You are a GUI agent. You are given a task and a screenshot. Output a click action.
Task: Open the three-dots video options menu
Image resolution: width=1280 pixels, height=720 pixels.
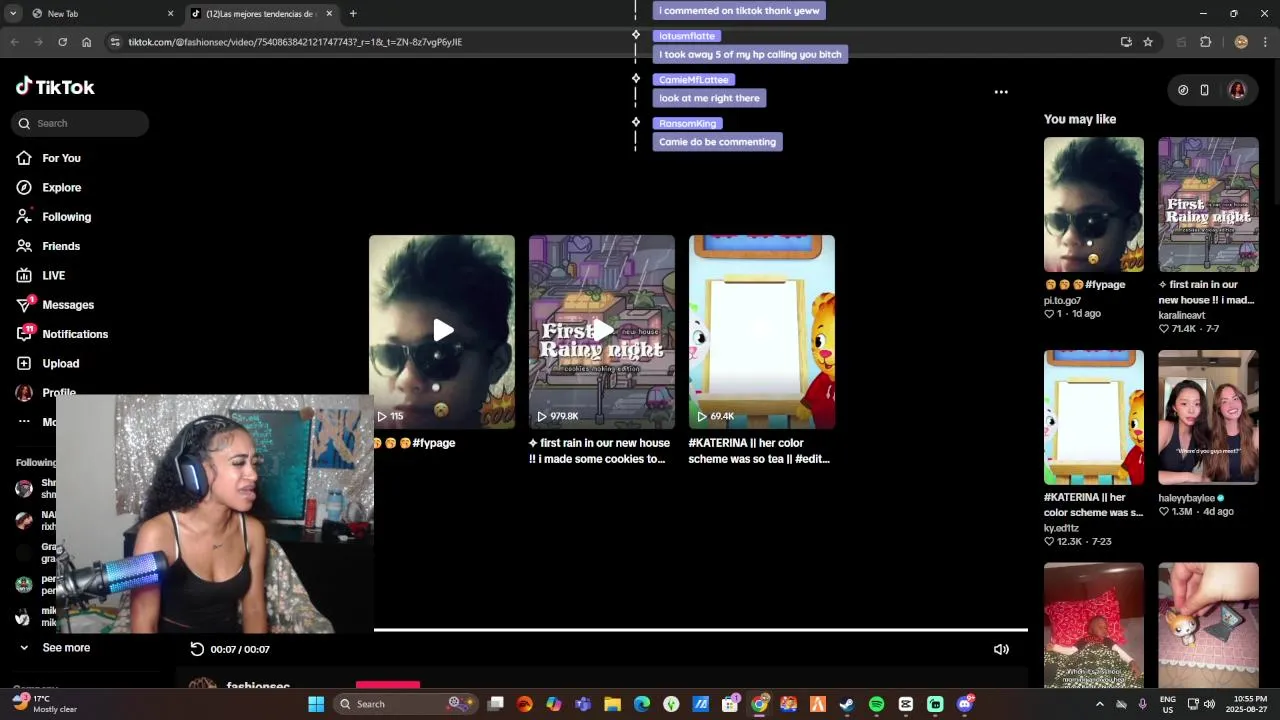[1001, 92]
